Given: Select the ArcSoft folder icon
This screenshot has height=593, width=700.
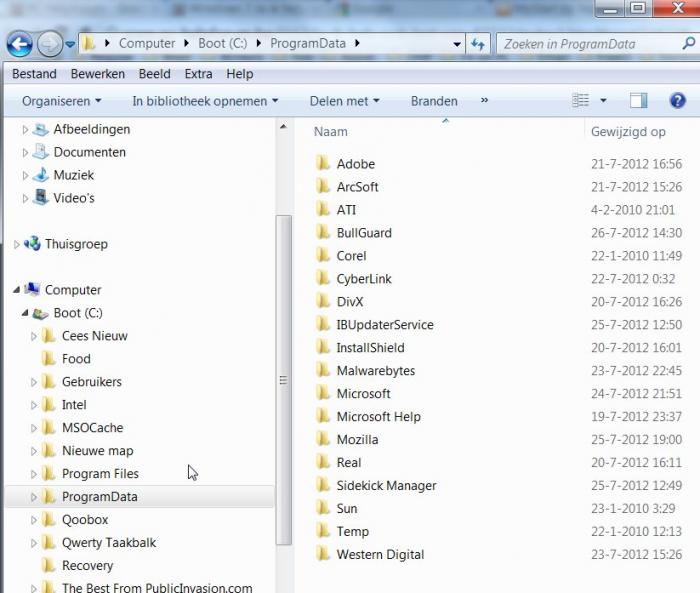Looking at the screenshot, I should [x=323, y=186].
